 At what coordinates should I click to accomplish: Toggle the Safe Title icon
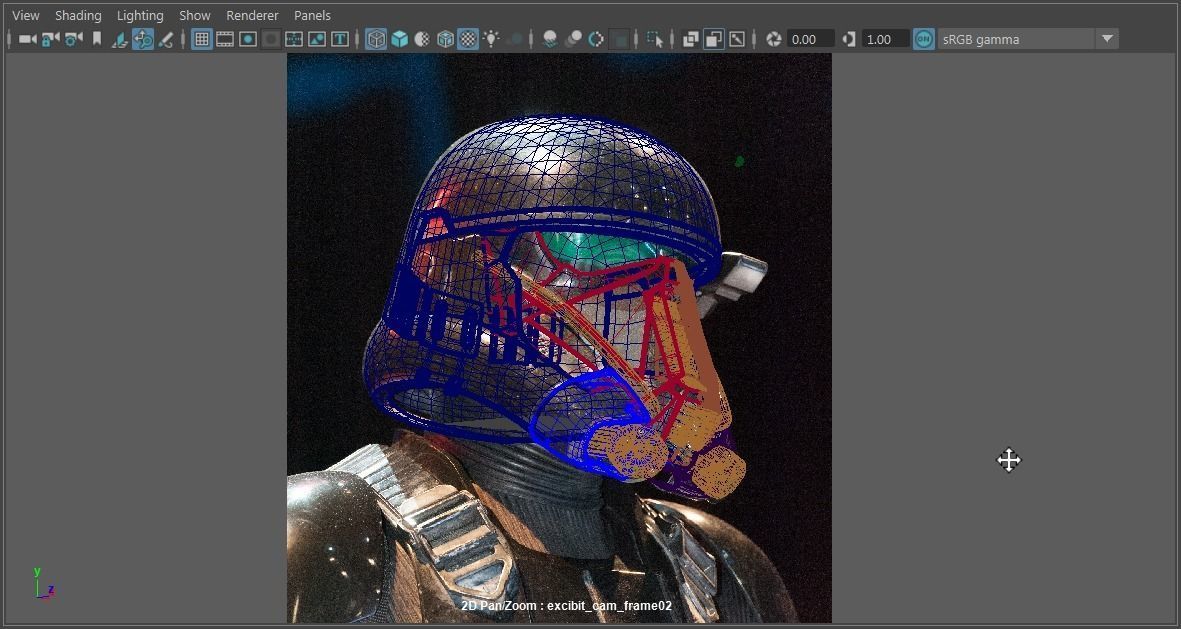pos(340,39)
